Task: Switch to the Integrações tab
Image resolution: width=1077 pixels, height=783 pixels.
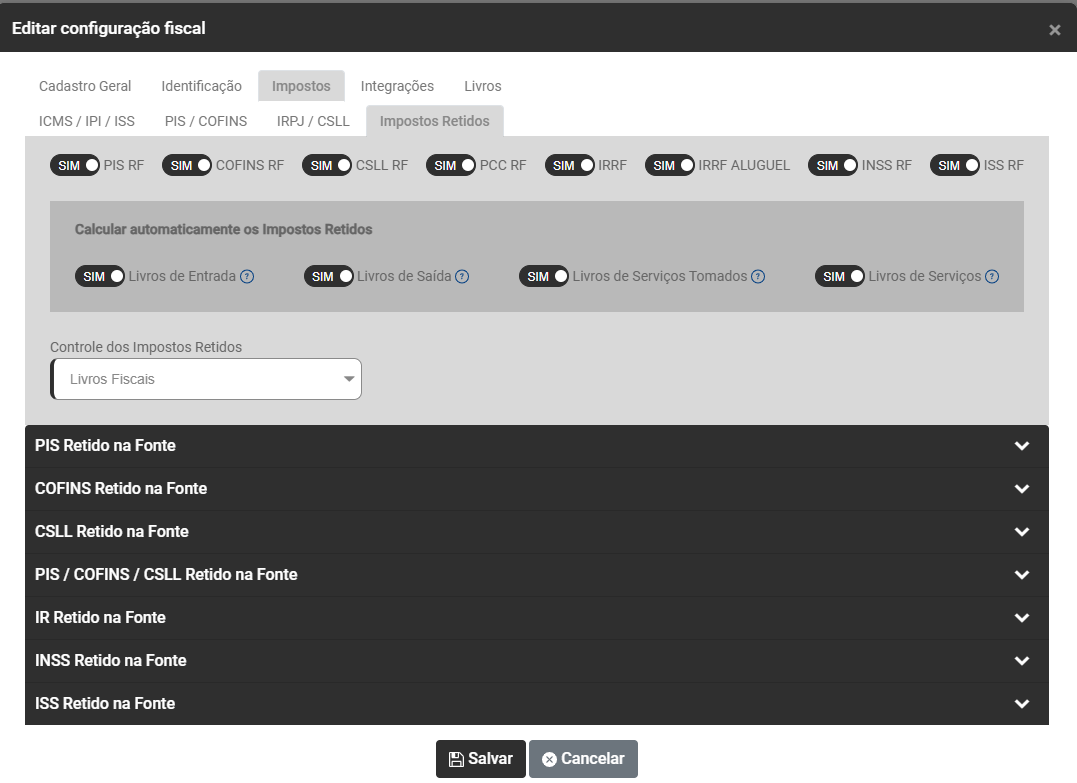Action: (x=397, y=86)
